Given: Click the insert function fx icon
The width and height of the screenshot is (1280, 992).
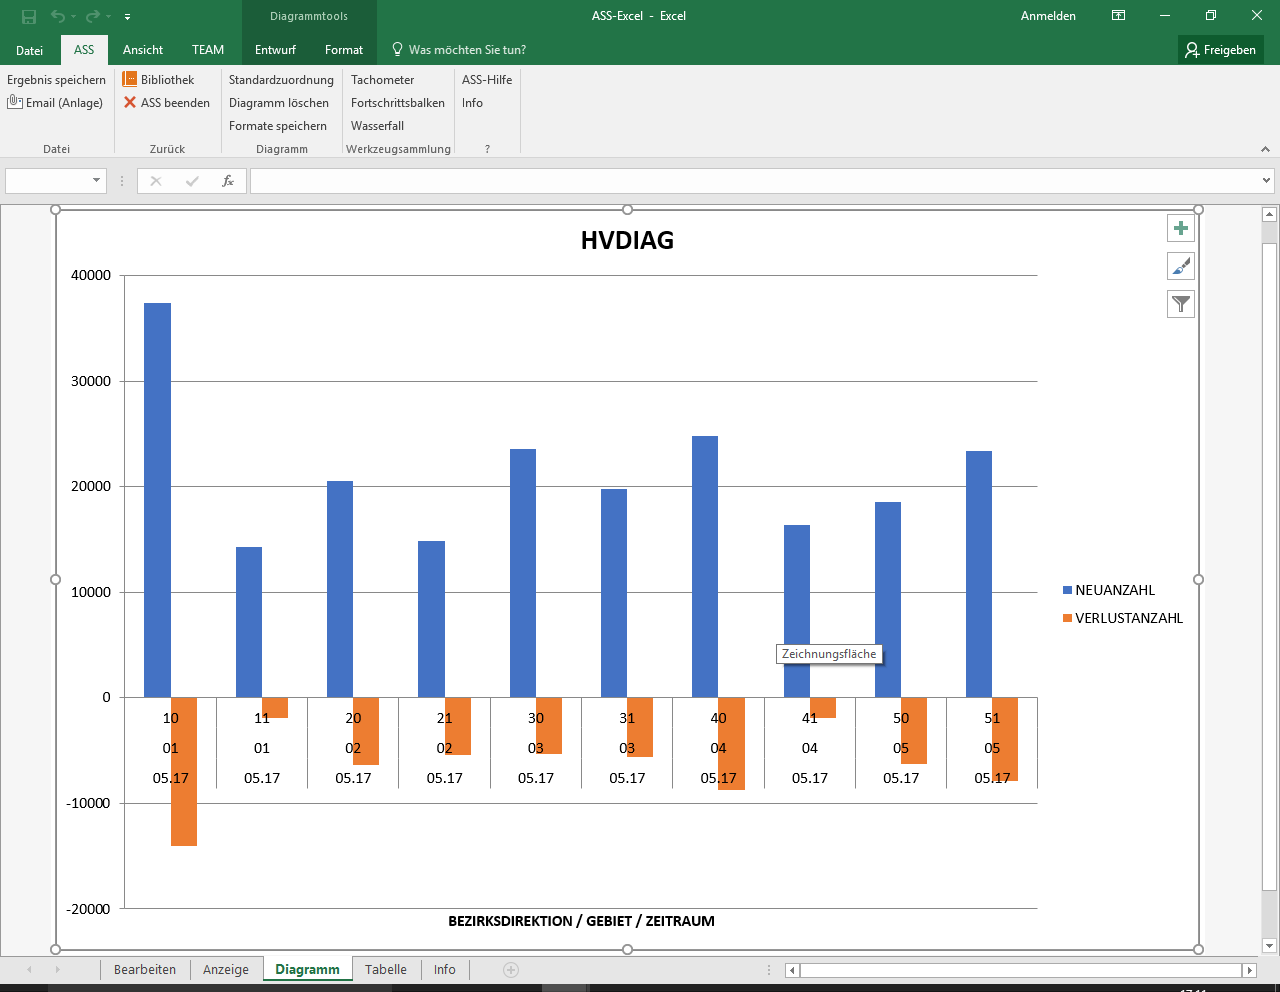Looking at the screenshot, I should [x=228, y=181].
